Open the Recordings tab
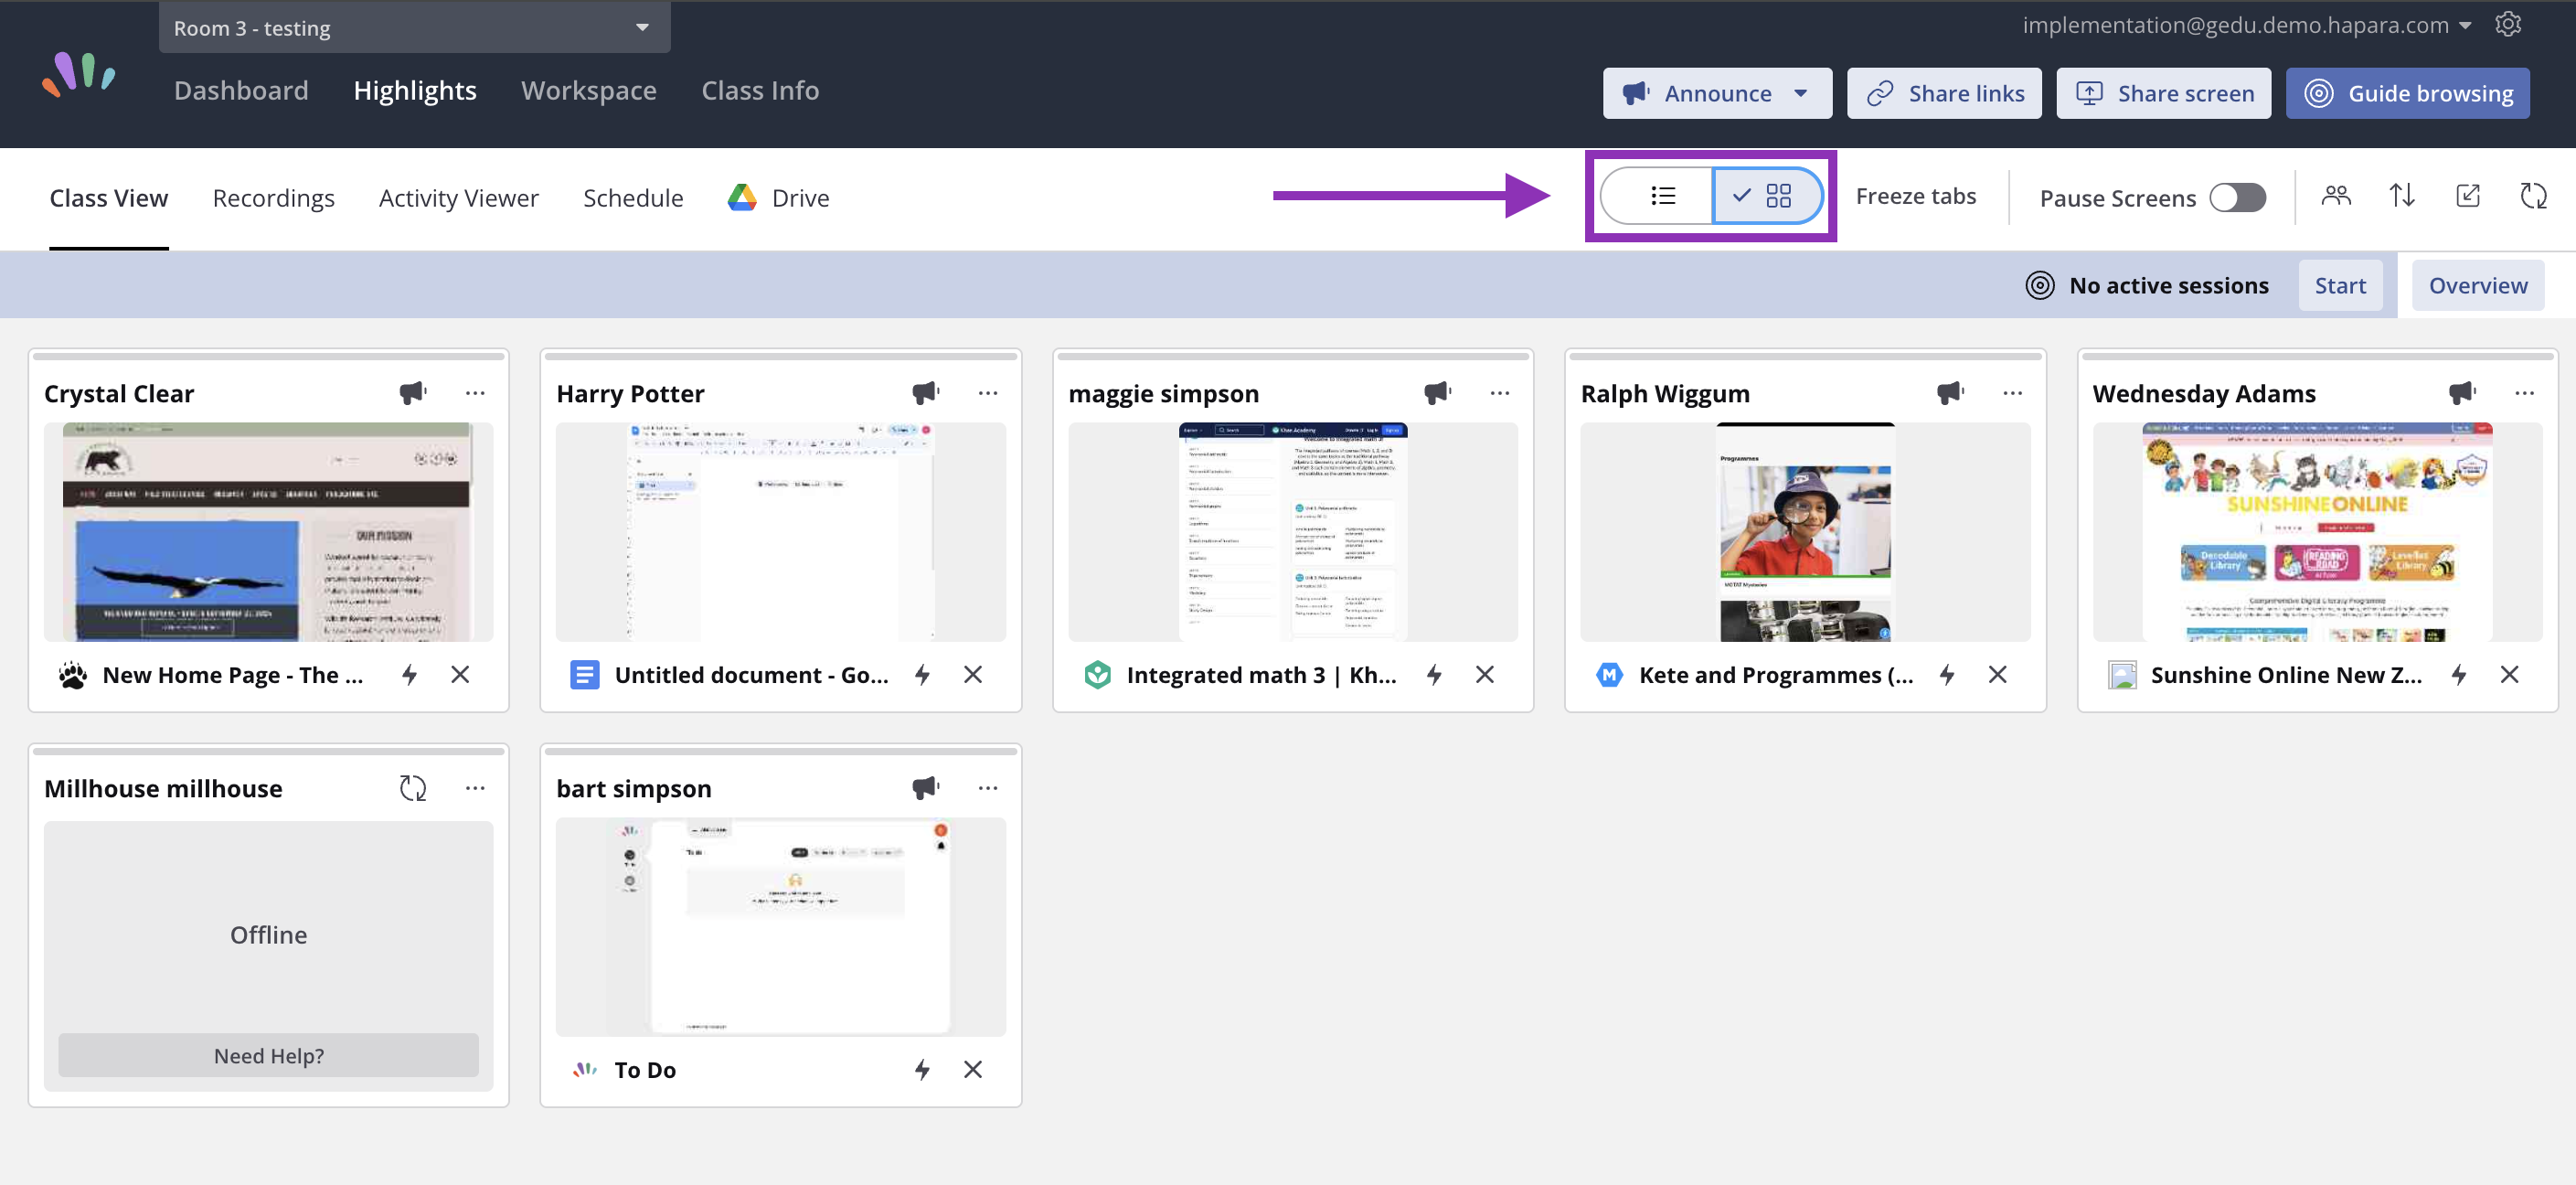This screenshot has width=2576, height=1185. click(x=274, y=198)
